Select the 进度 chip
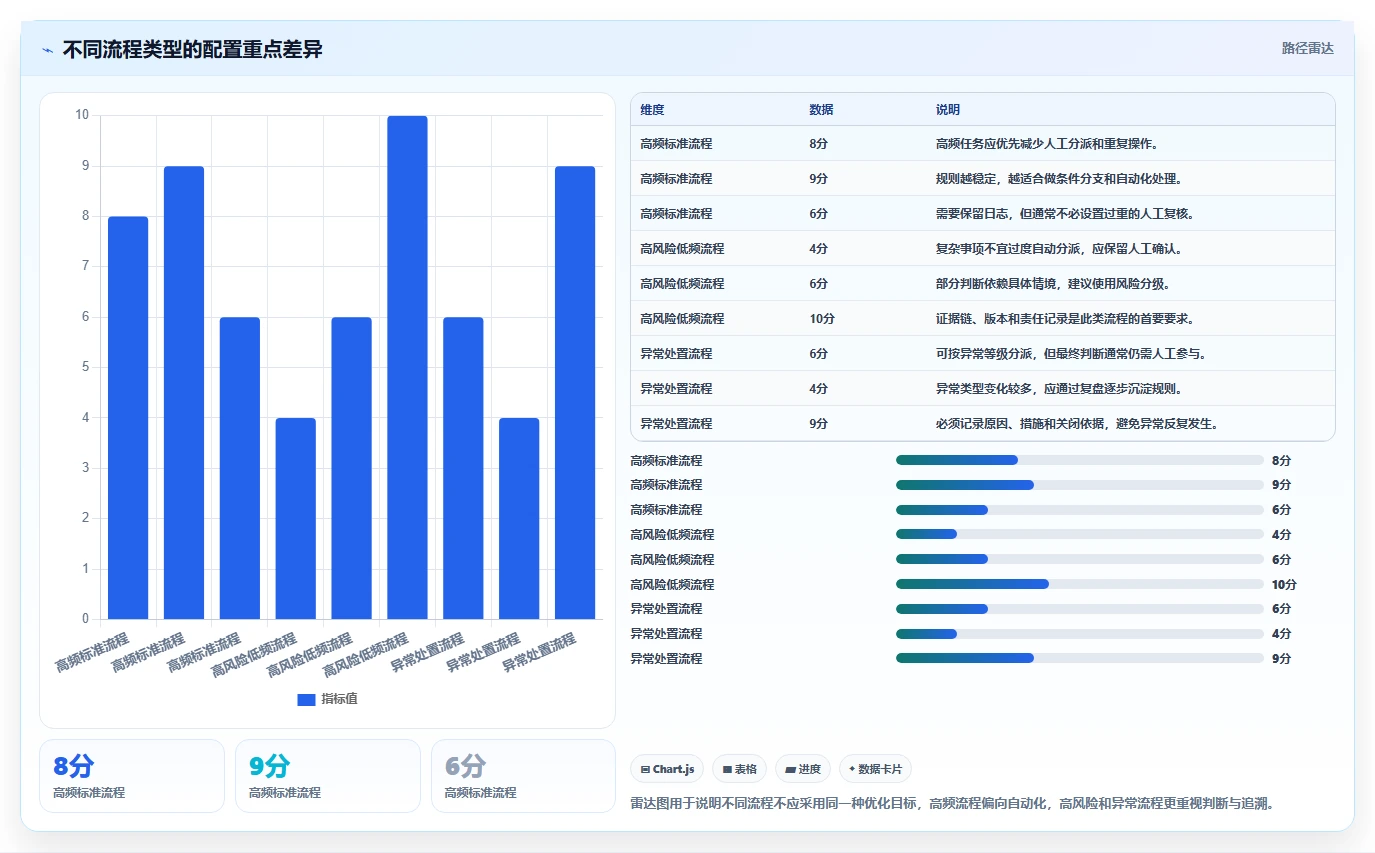This screenshot has width=1375, height=853. pyautogui.click(x=802, y=769)
